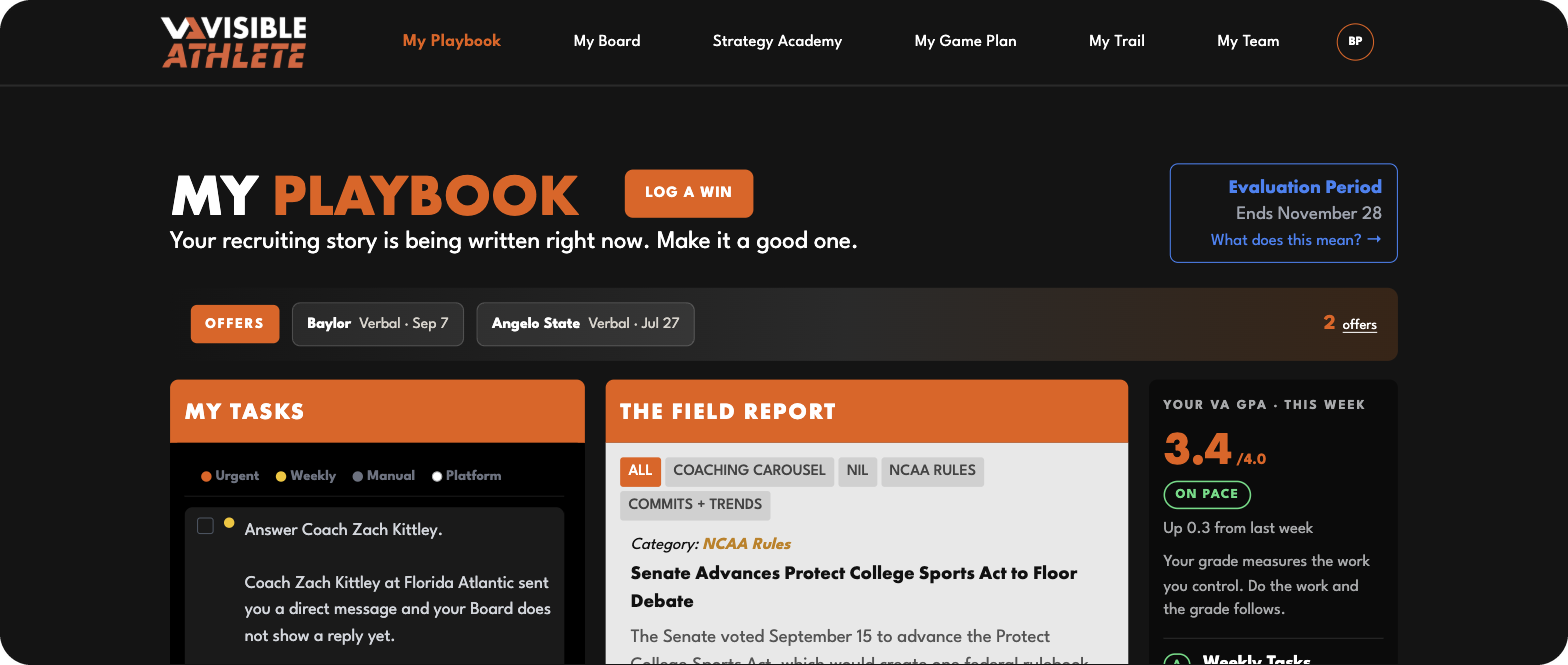Click the My Tasks panel header

click(x=377, y=411)
